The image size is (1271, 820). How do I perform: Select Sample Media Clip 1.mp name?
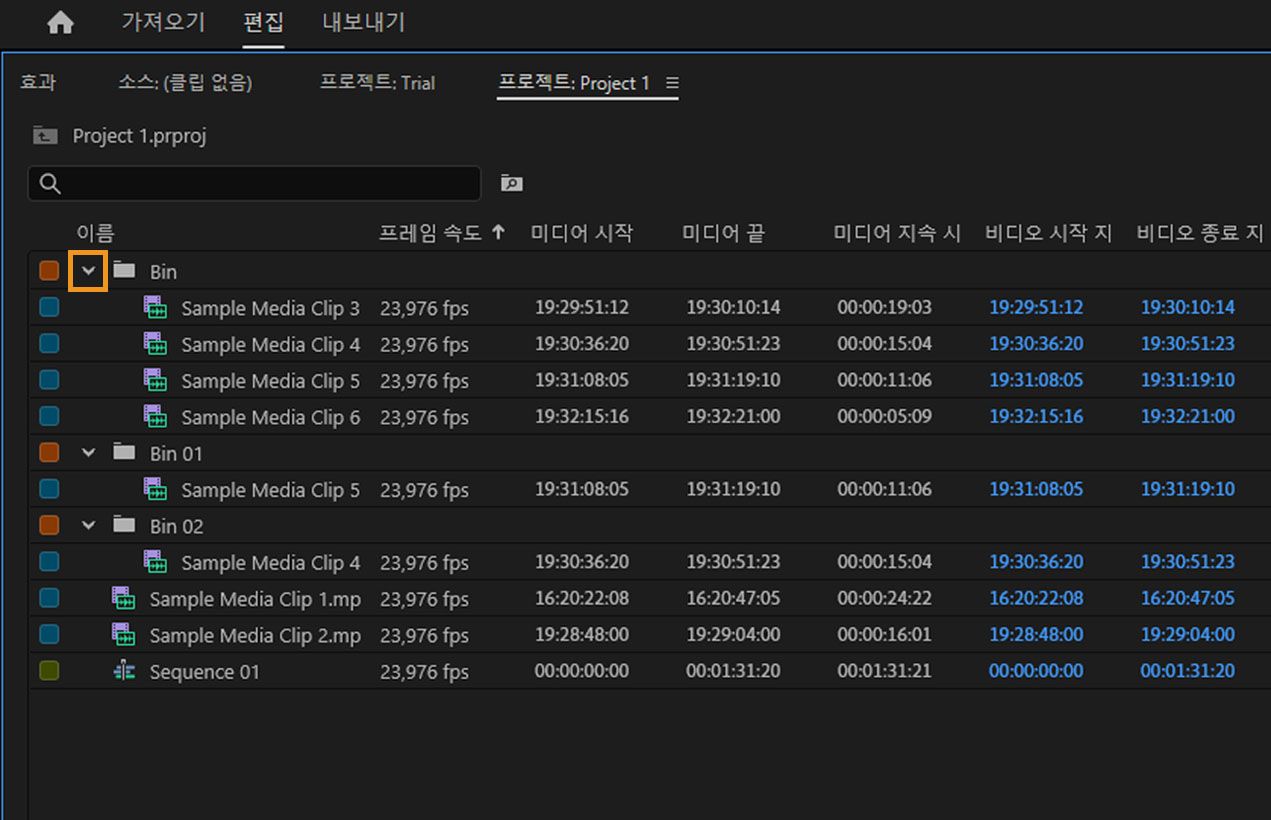(255, 599)
